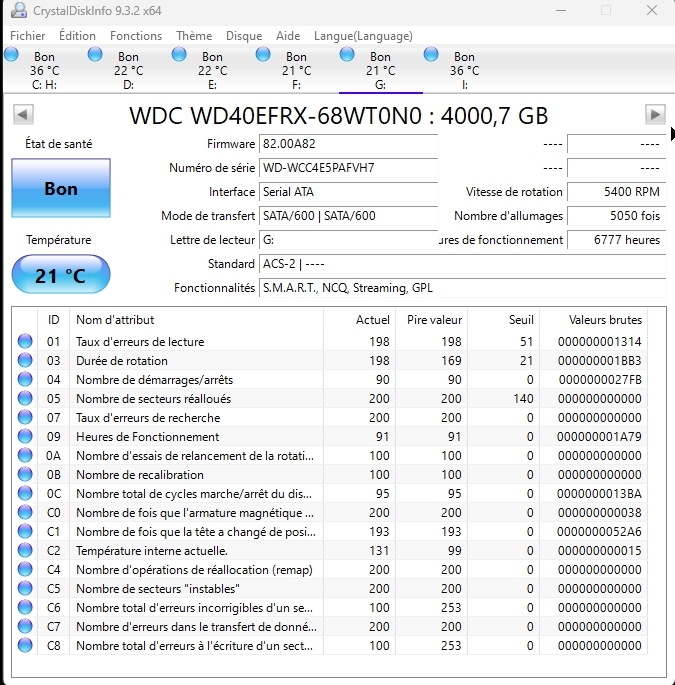675x685 pixels.
Task: Click status icon for attribute C6
Action: [25, 607]
